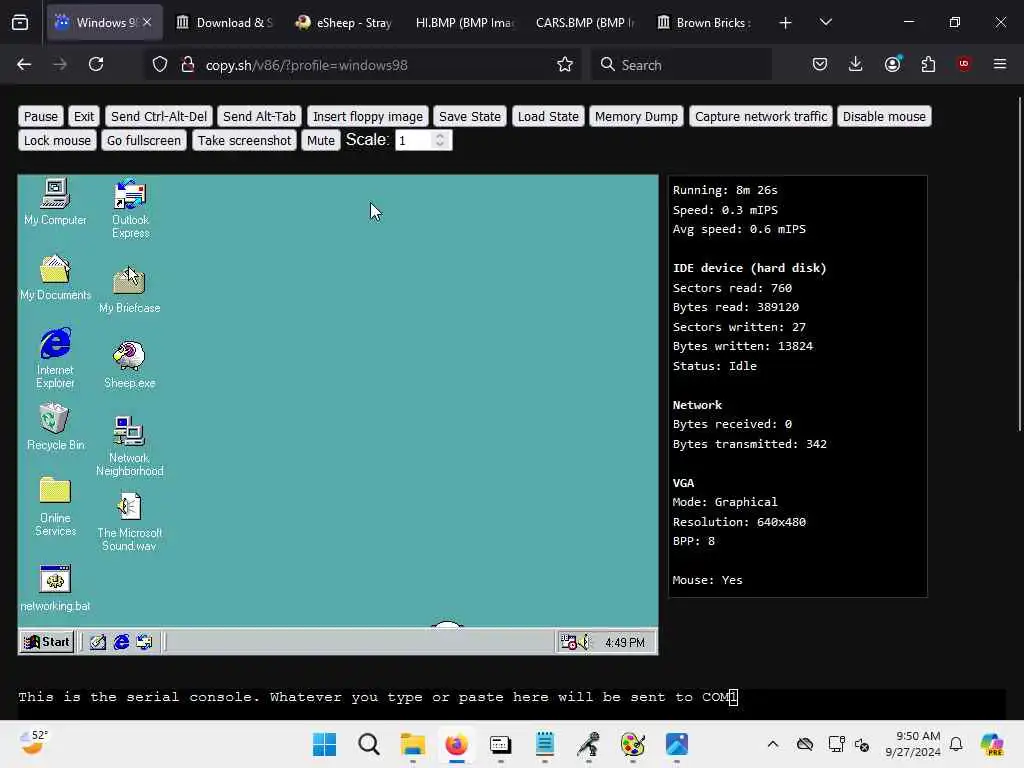Open Firefox downloads panel
The width and height of the screenshot is (1024, 768).
click(x=856, y=65)
